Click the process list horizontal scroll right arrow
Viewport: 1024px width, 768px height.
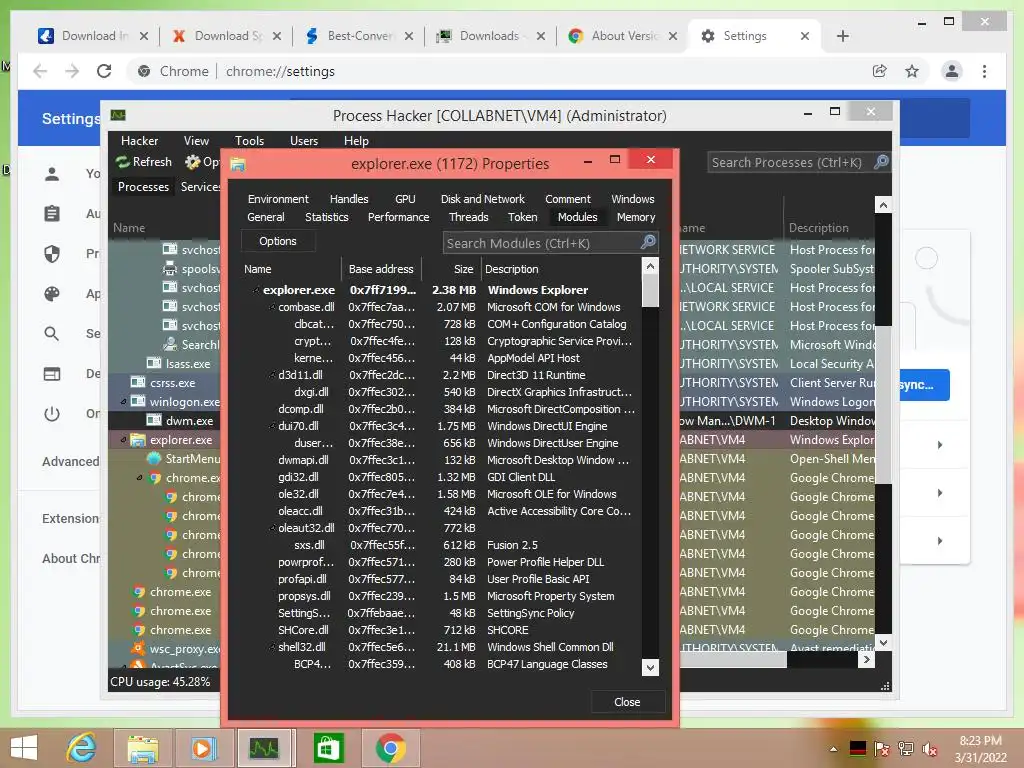[x=866, y=660]
